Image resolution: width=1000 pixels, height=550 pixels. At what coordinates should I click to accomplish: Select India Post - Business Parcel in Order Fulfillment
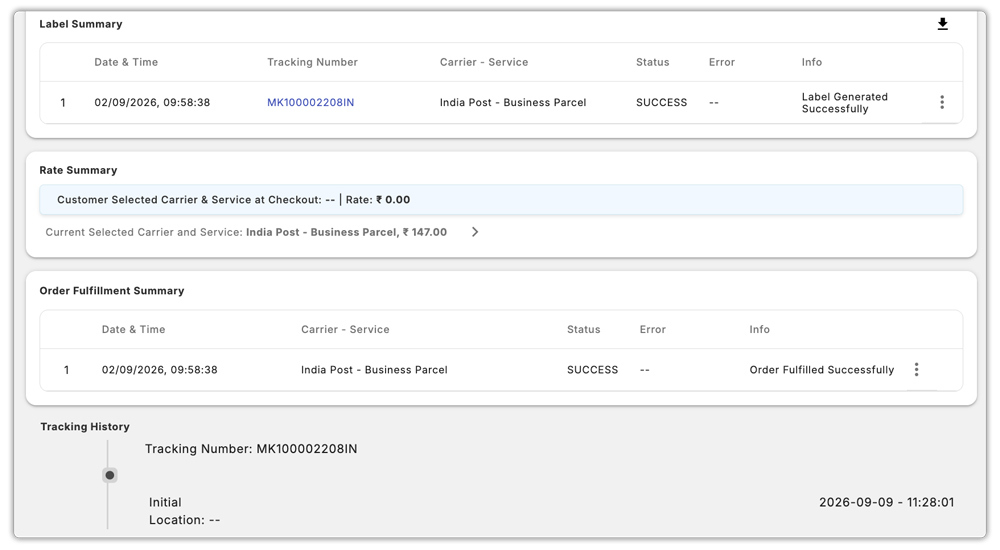[374, 370]
